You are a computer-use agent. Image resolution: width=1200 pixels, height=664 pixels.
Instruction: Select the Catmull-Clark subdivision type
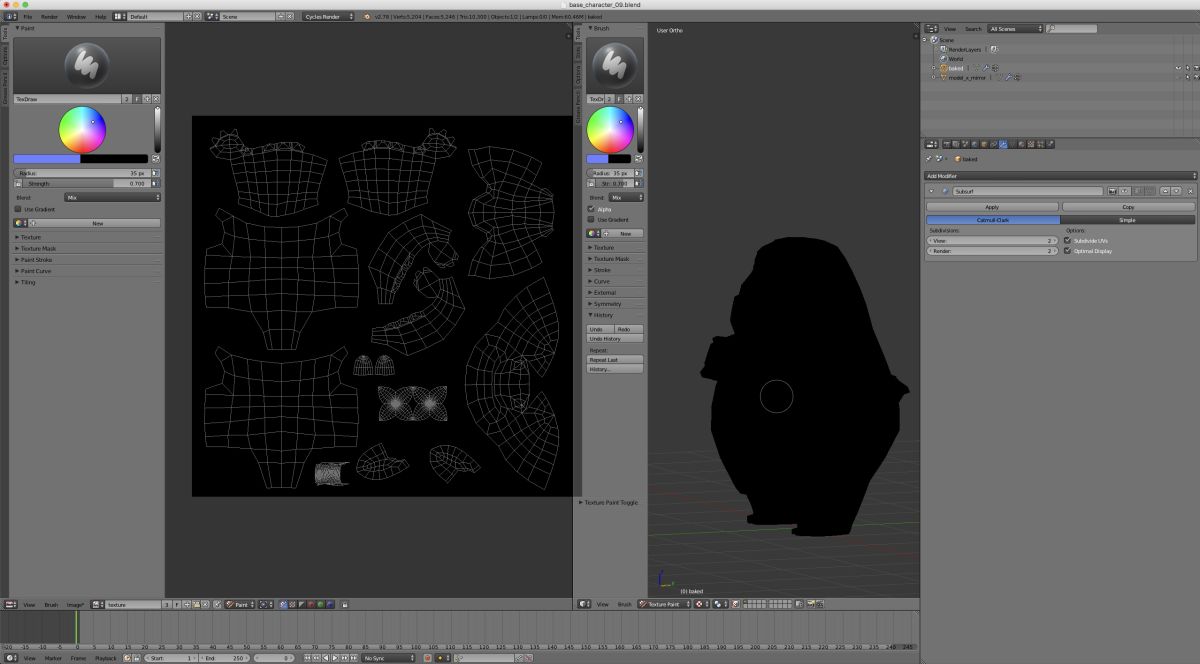pyautogui.click(x=992, y=219)
